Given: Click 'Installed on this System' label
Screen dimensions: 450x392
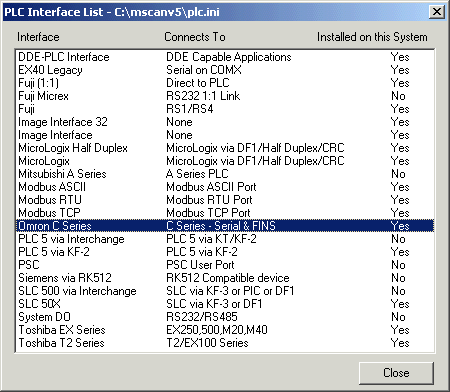Looking at the screenshot, I should click(x=372, y=37).
